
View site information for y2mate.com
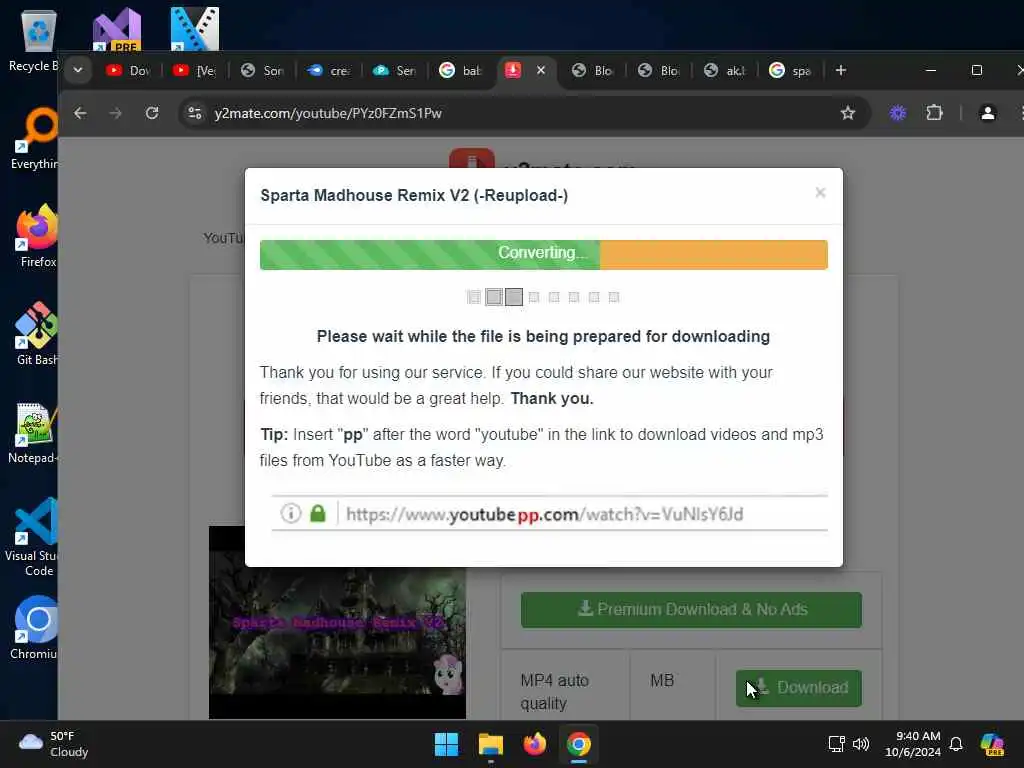pyautogui.click(x=194, y=113)
